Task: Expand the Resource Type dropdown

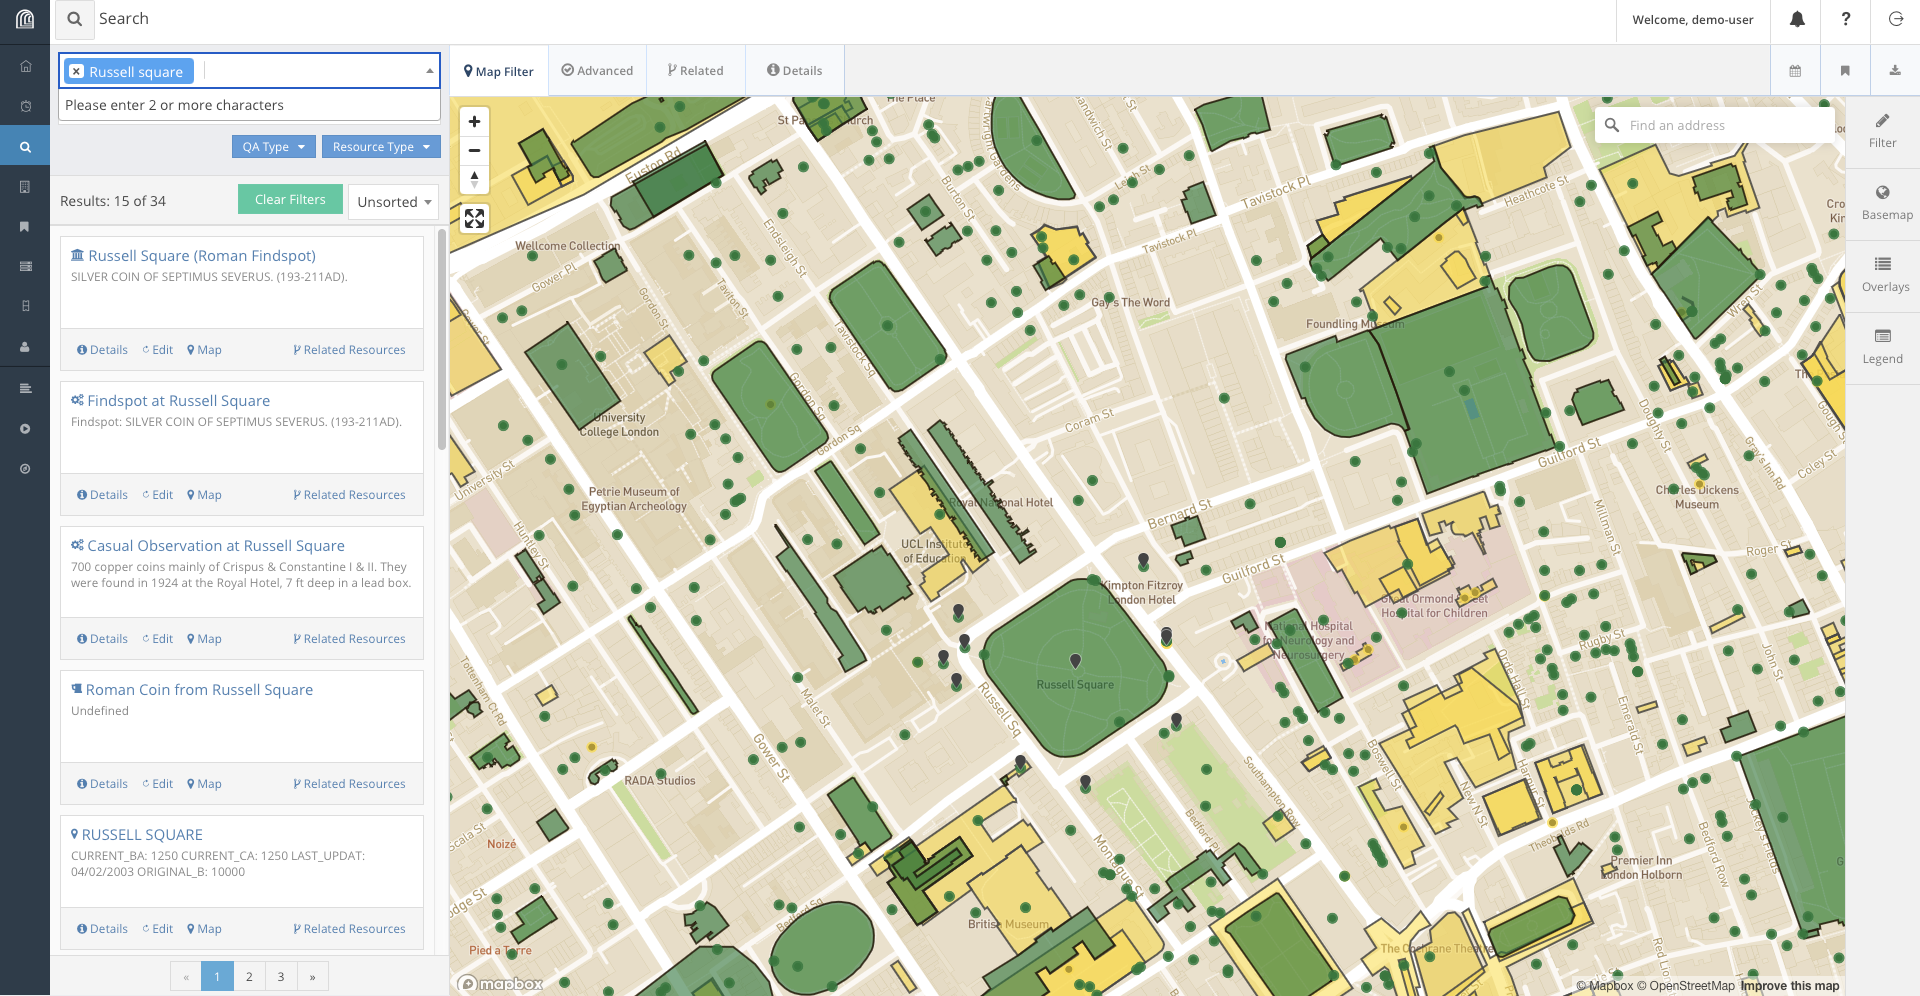Action: (x=381, y=147)
